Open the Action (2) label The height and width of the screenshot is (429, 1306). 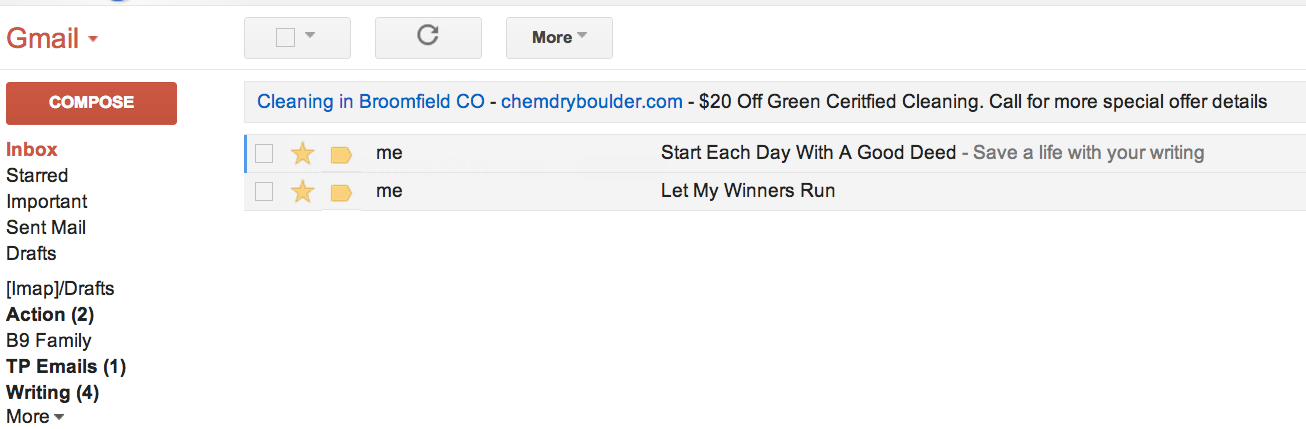pyautogui.click(x=50, y=315)
